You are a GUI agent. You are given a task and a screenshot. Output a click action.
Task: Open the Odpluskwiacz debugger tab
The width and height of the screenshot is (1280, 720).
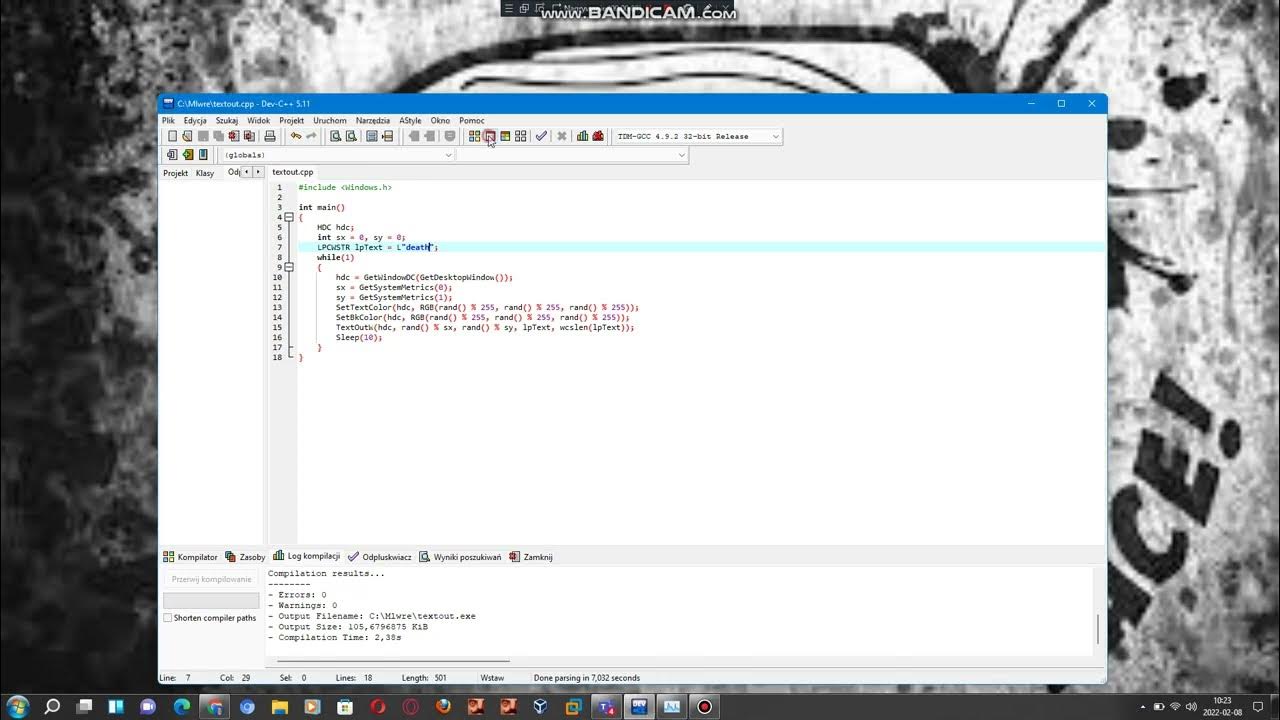(381, 557)
